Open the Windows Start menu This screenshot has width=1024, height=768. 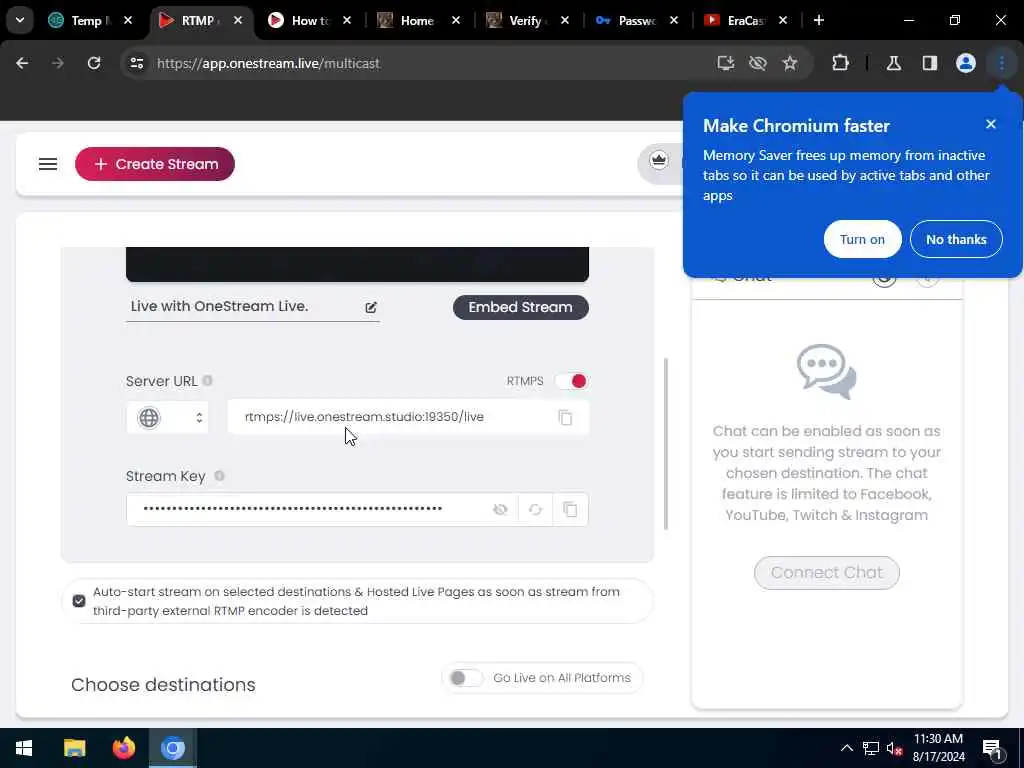click(x=24, y=748)
